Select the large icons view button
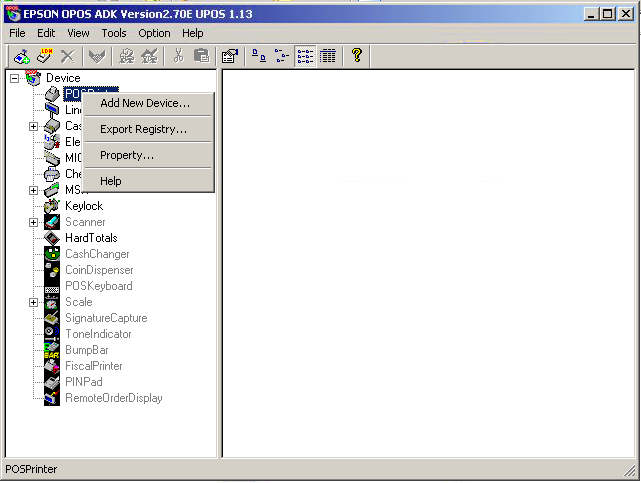641x483 pixels. pyautogui.click(x=257, y=56)
